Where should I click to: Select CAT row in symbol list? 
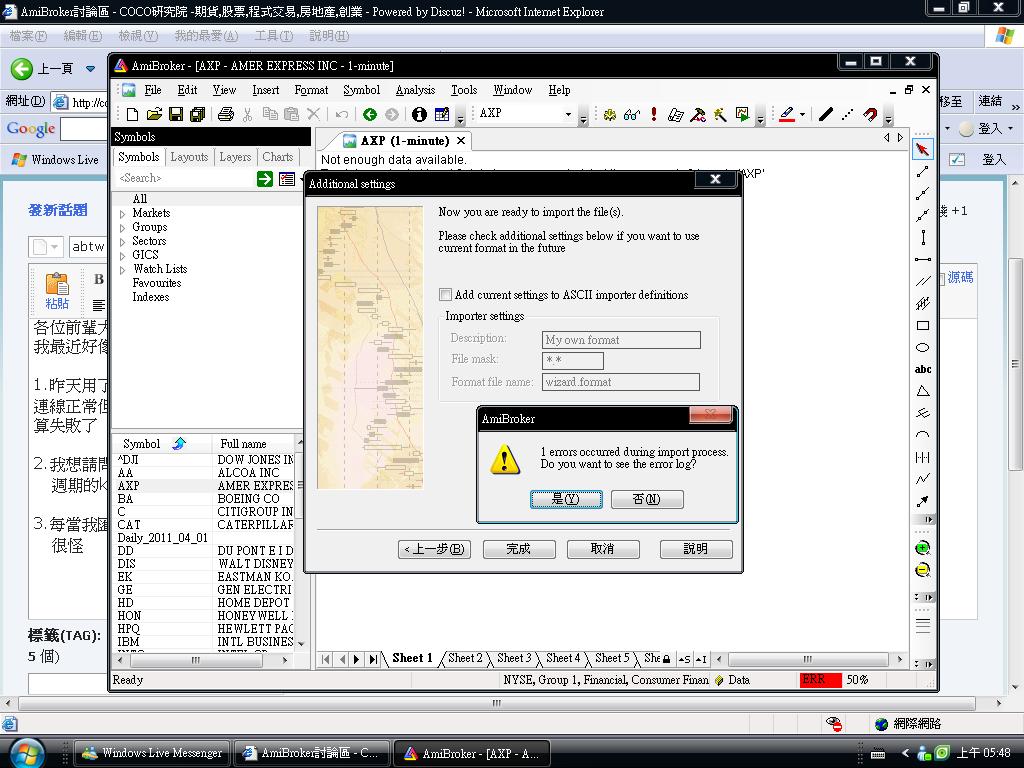coord(204,525)
